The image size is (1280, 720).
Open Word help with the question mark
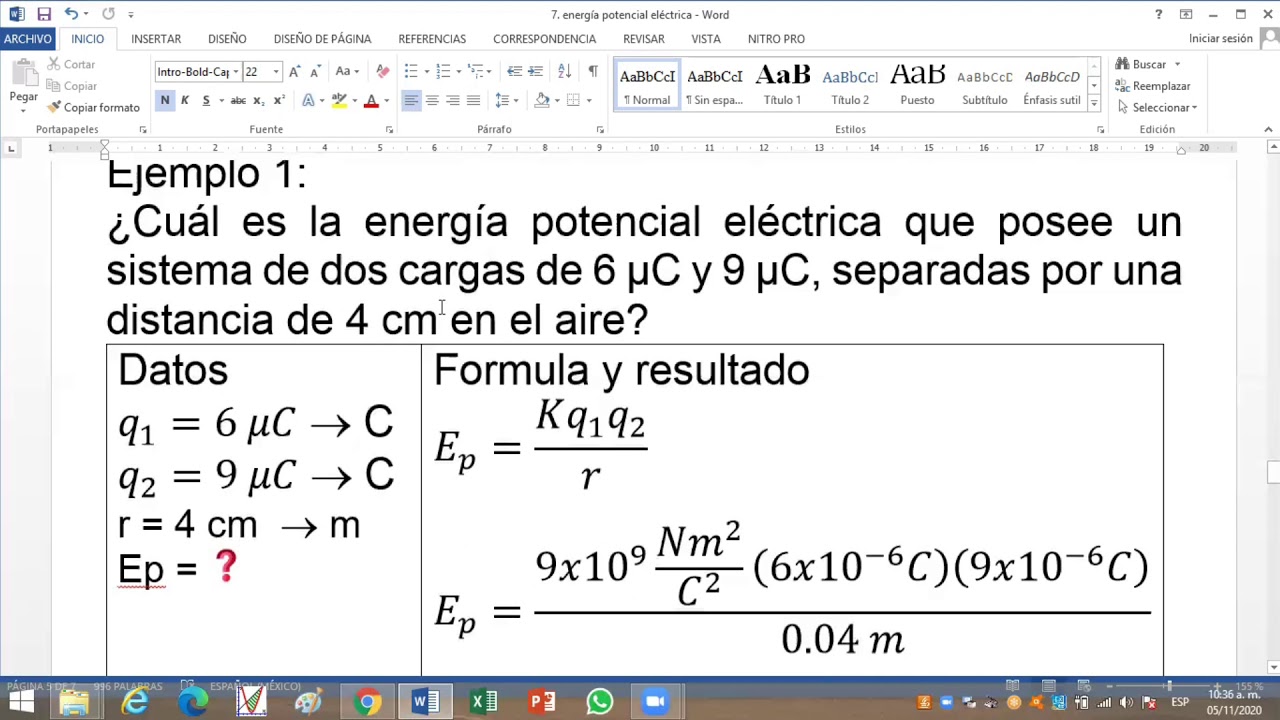coord(1158,14)
